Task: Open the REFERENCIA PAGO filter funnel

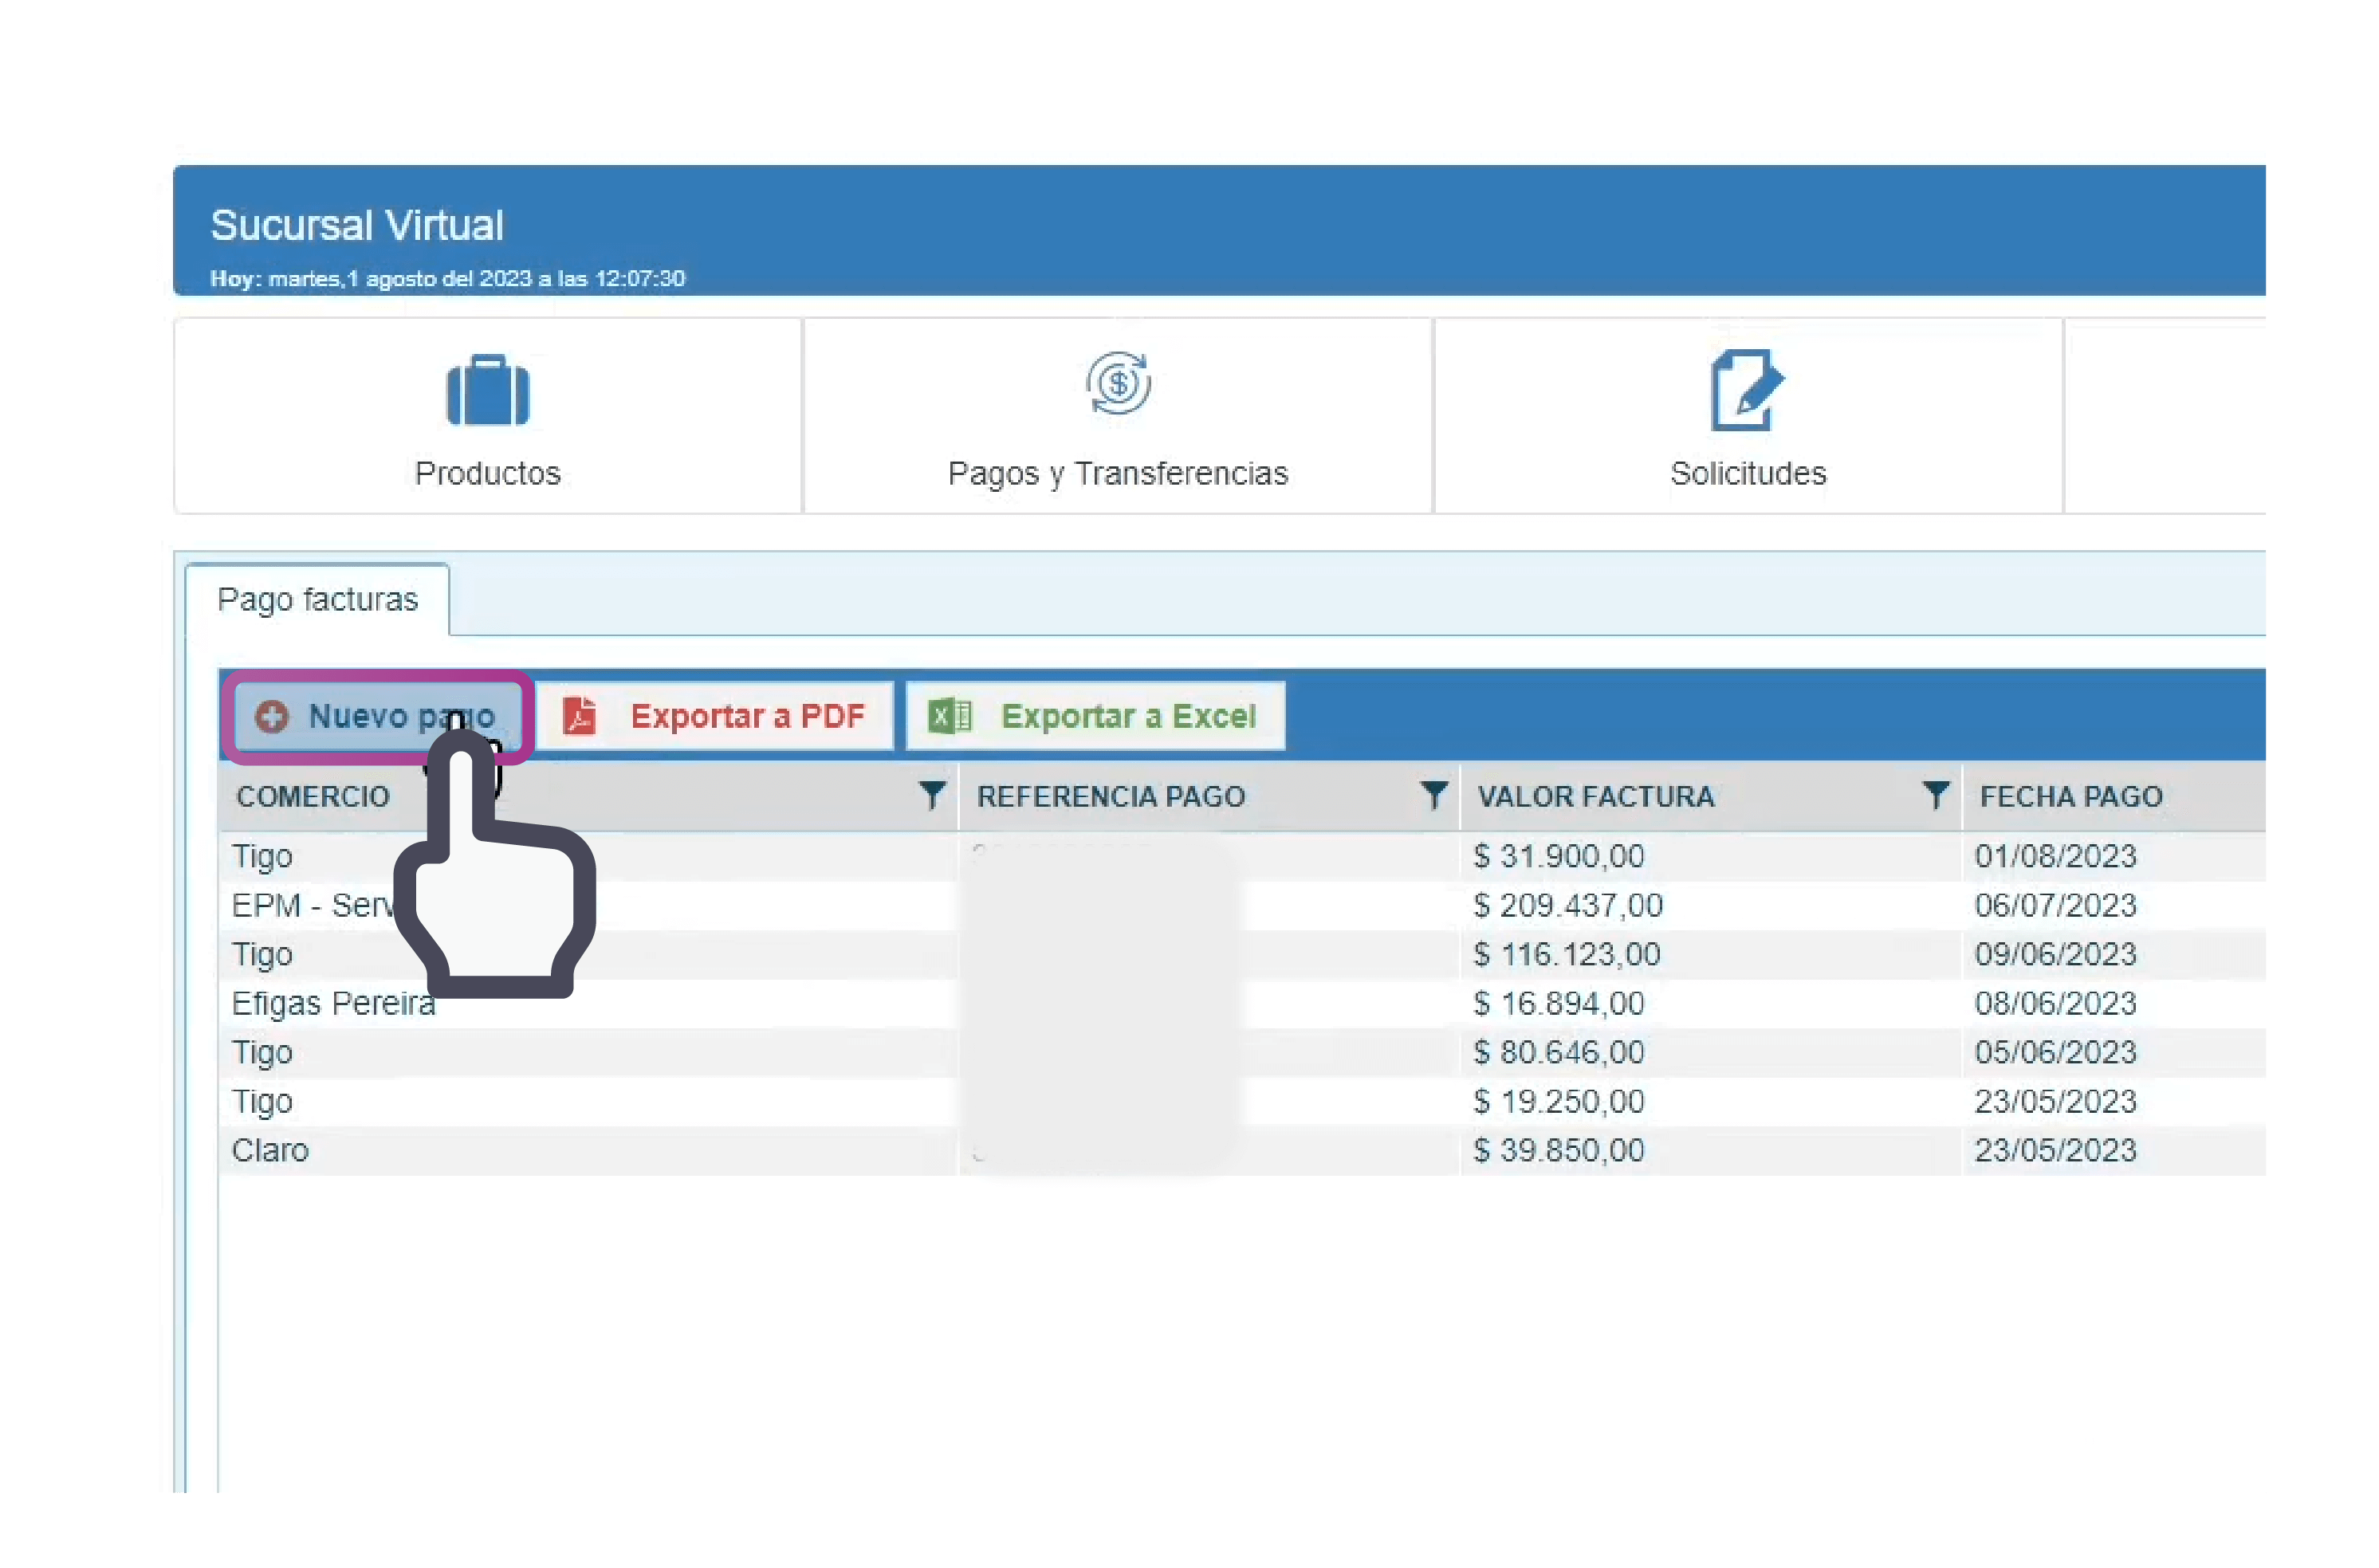Action: 1433,796
